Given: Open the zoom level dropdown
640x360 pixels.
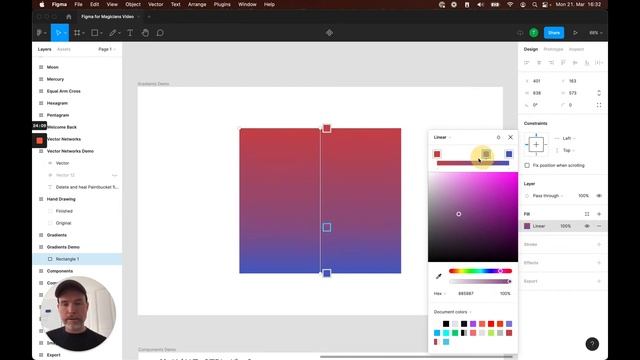Looking at the screenshot, I should point(596,33).
